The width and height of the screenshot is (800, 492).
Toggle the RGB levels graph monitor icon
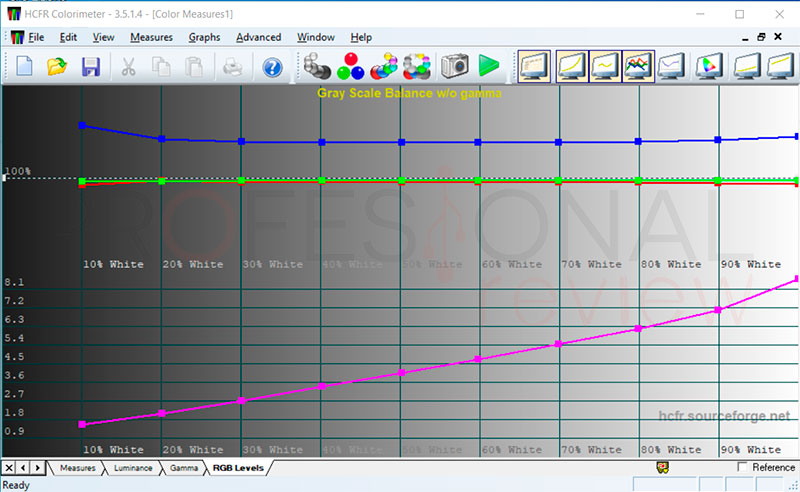(x=638, y=66)
